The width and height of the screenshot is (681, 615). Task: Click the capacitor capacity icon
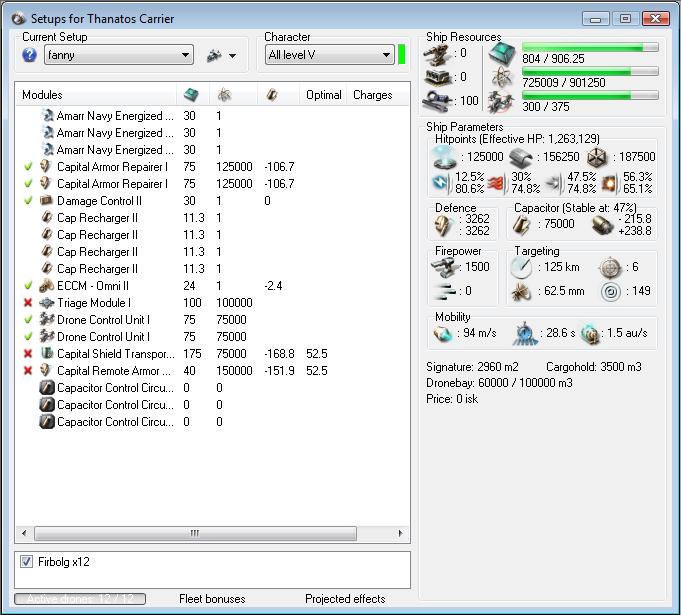521,225
